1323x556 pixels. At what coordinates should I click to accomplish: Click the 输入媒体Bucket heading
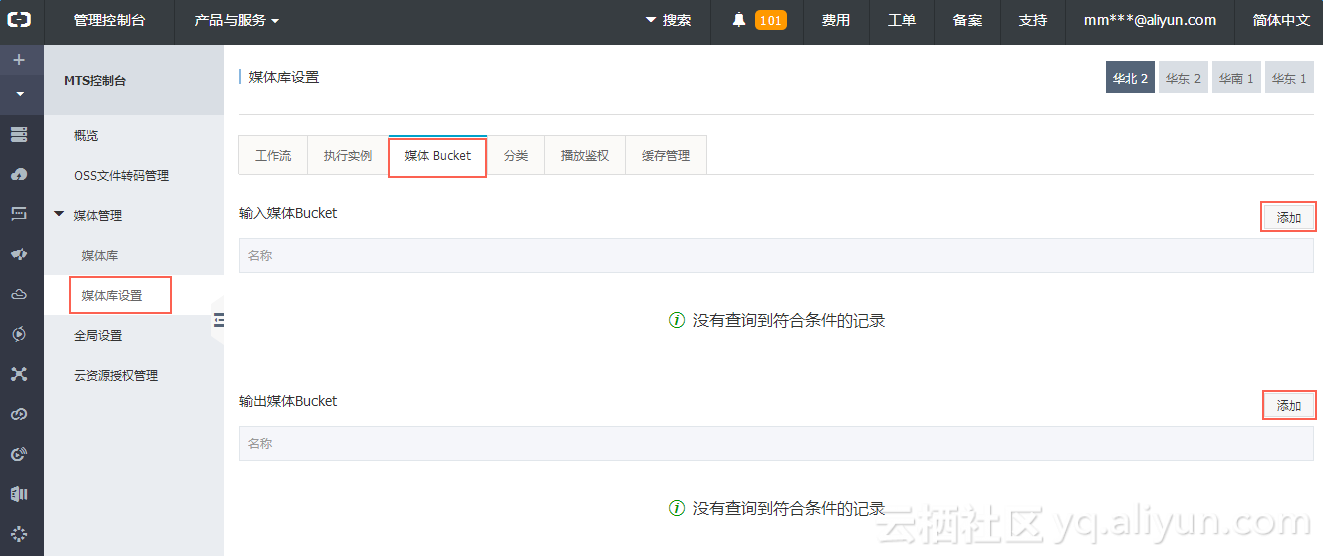pyautogui.click(x=288, y=213)
